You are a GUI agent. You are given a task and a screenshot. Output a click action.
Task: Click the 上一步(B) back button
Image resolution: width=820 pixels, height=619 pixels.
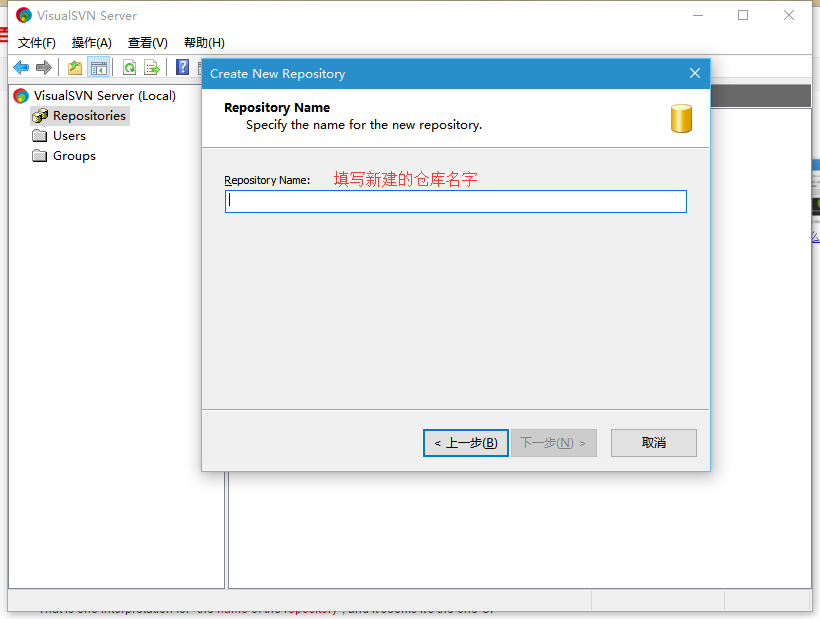point(465,443)
